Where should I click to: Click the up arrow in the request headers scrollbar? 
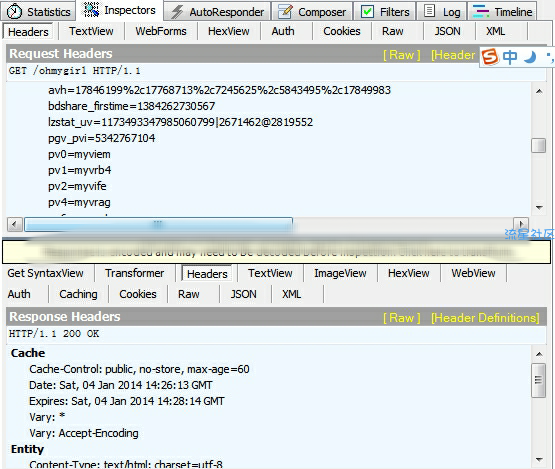539,92
